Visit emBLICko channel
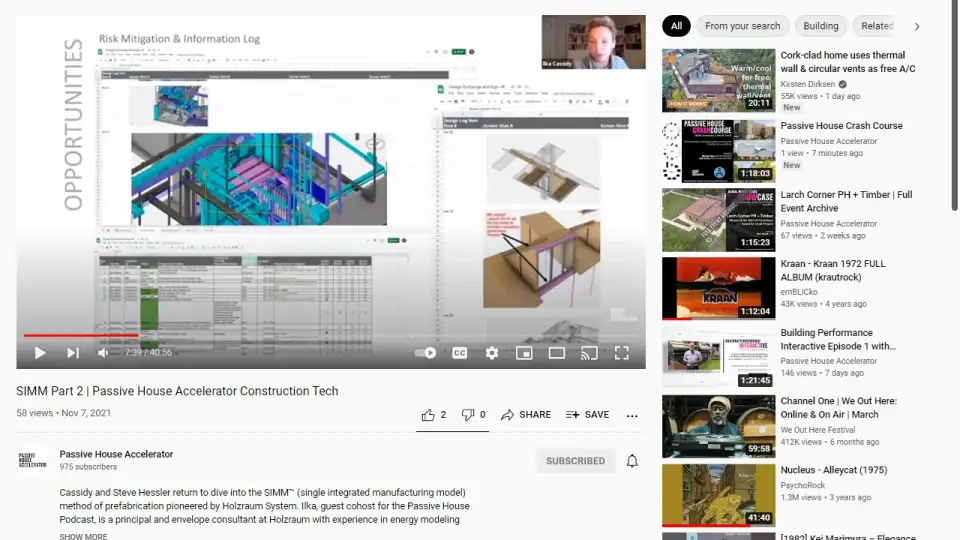 coord(798,292)
